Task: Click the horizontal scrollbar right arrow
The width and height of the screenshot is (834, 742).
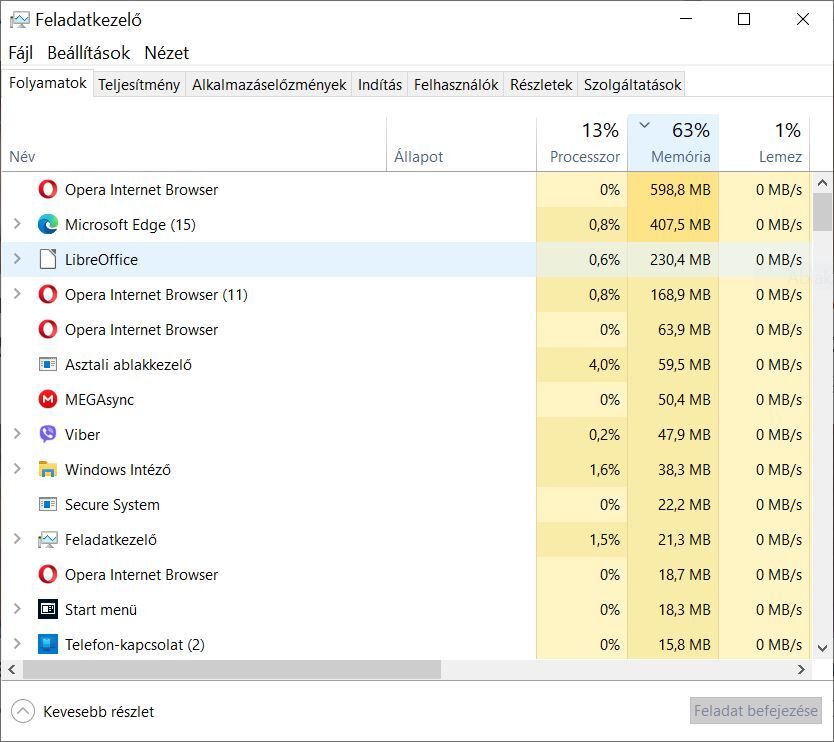Action: coord(802,670)
